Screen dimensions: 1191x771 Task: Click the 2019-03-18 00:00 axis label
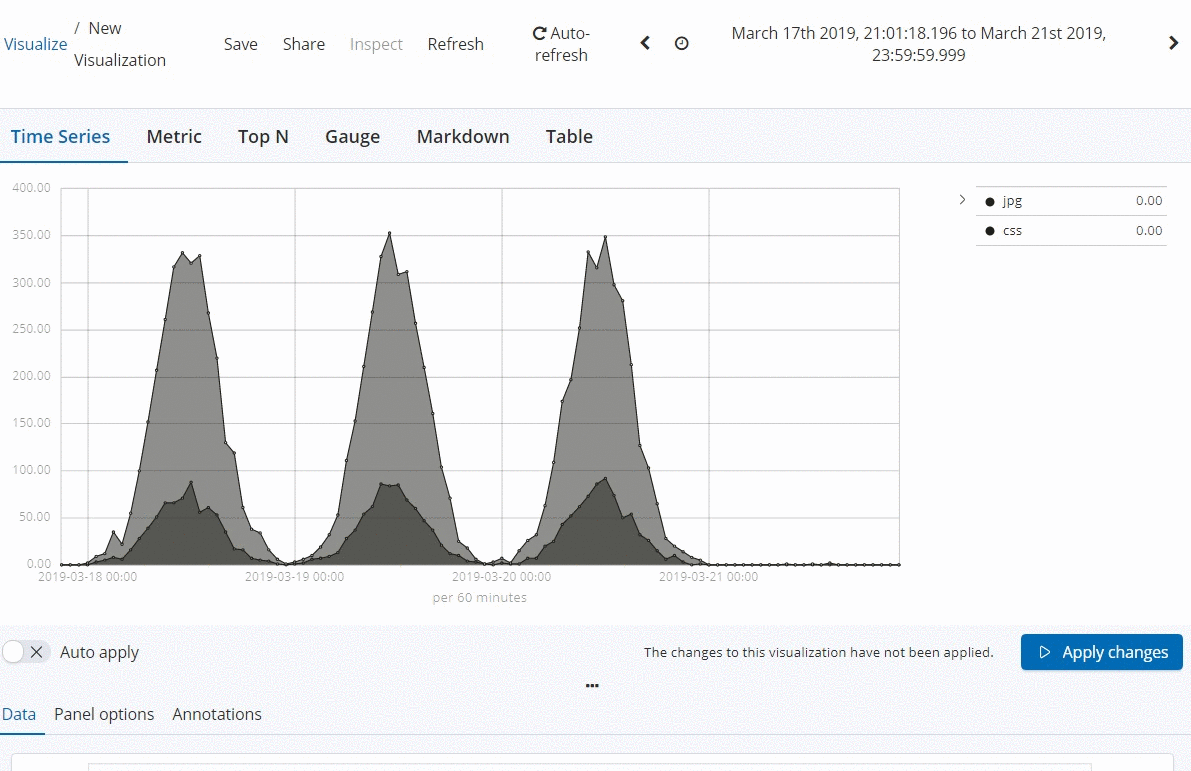coord(87,577)
